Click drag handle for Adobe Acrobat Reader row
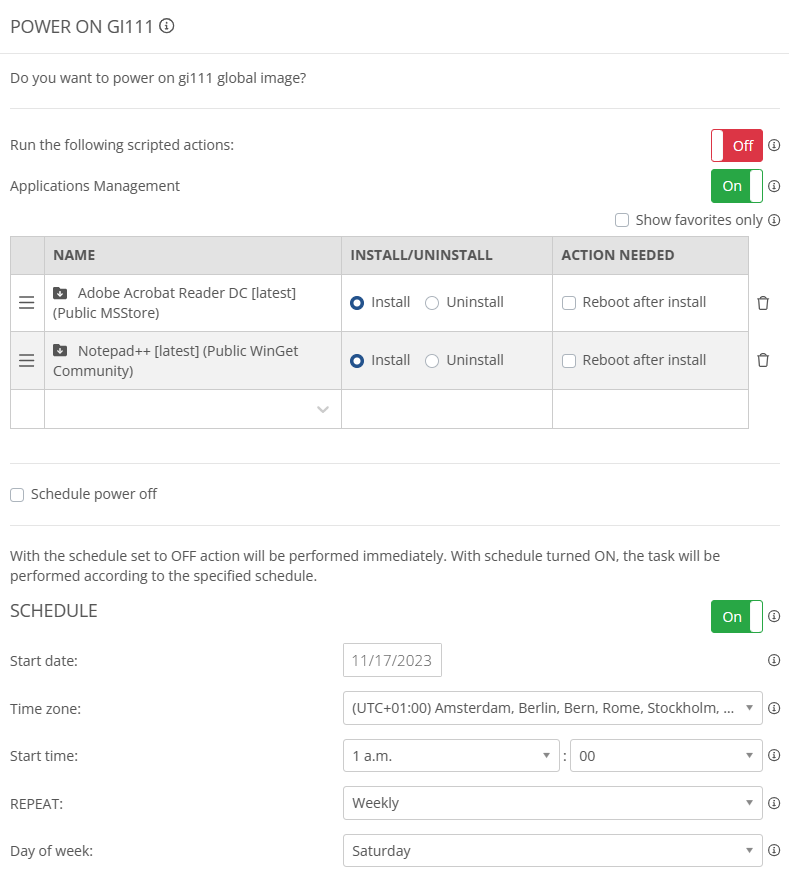This screenshot has height=880, width=789. (x=27, y=303)
